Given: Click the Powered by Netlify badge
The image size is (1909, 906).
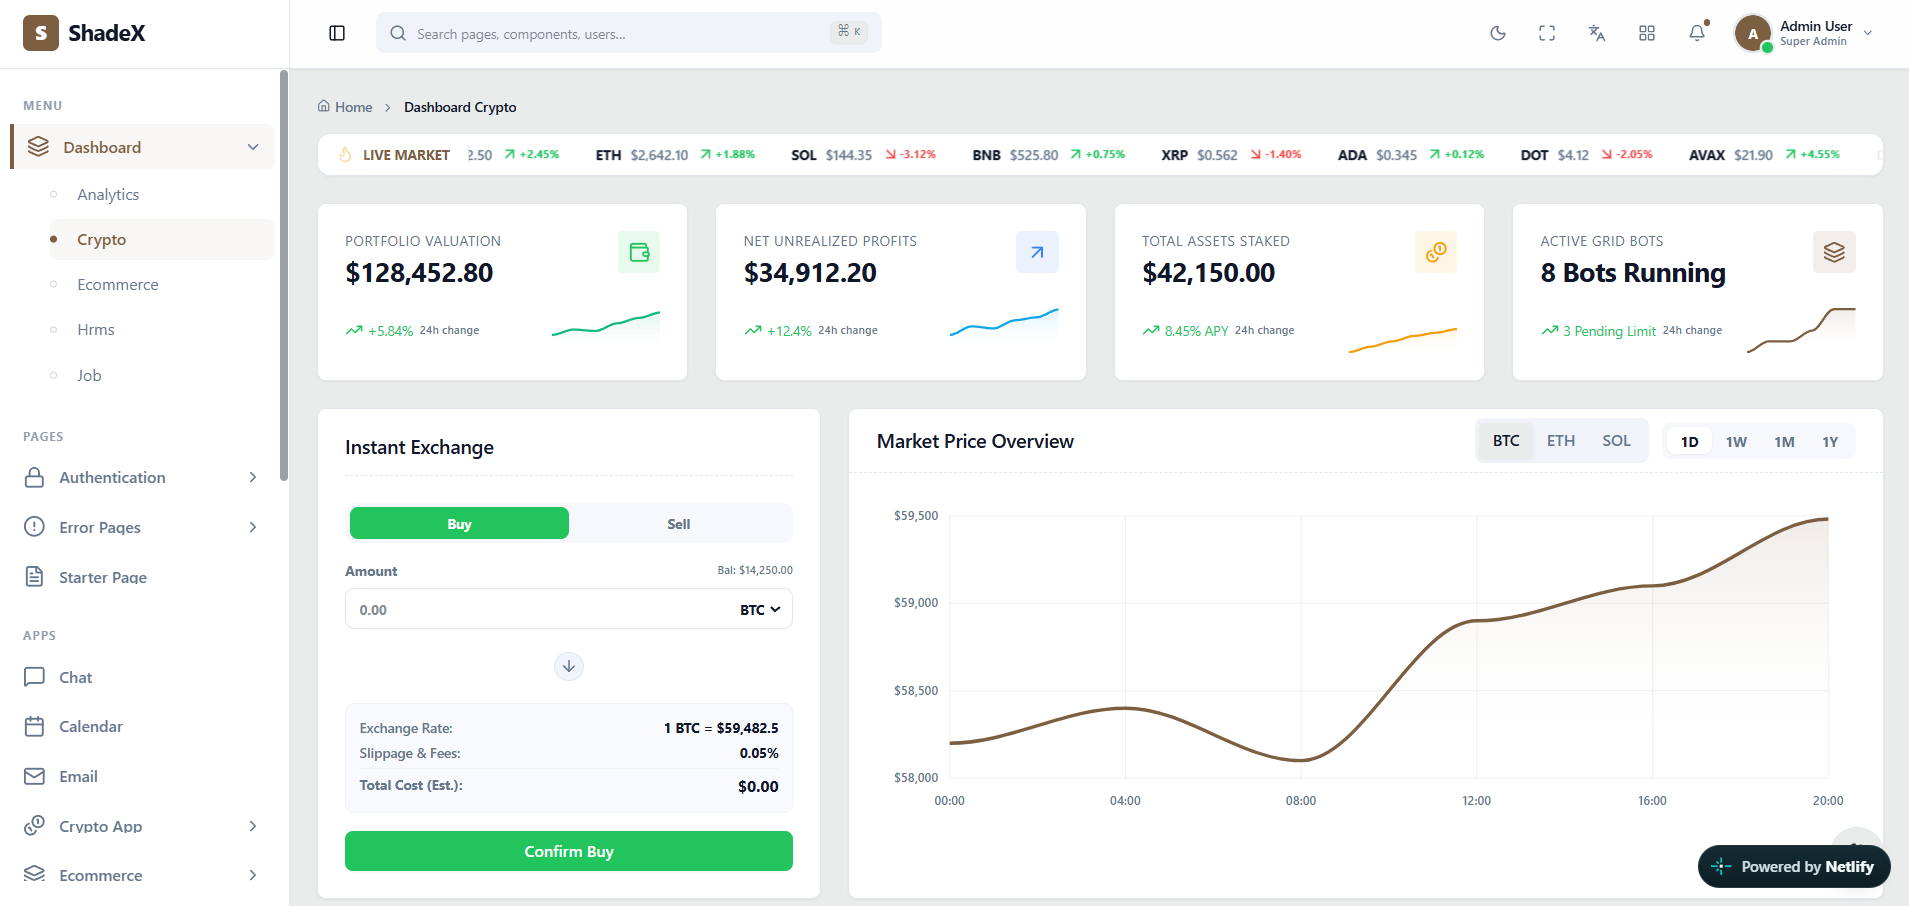Looking at the screenshot, I should [1794, 866].
